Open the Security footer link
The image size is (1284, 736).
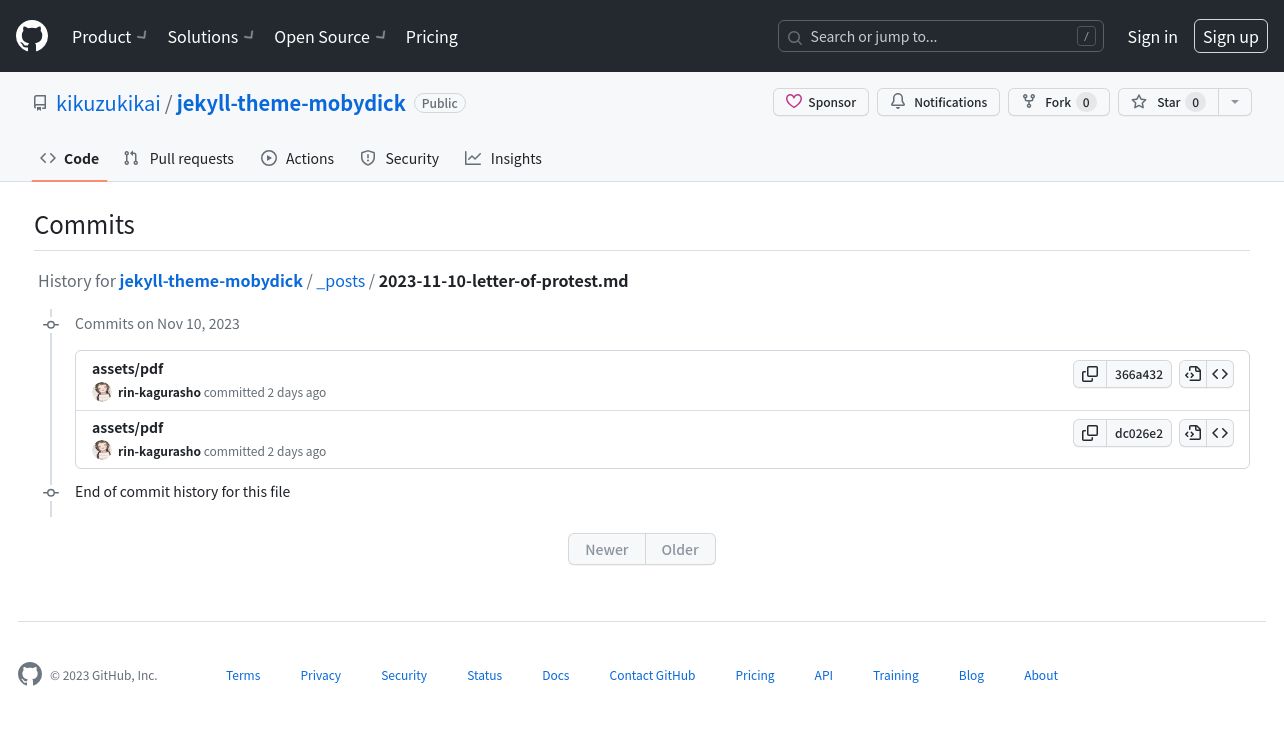point(404,675)
